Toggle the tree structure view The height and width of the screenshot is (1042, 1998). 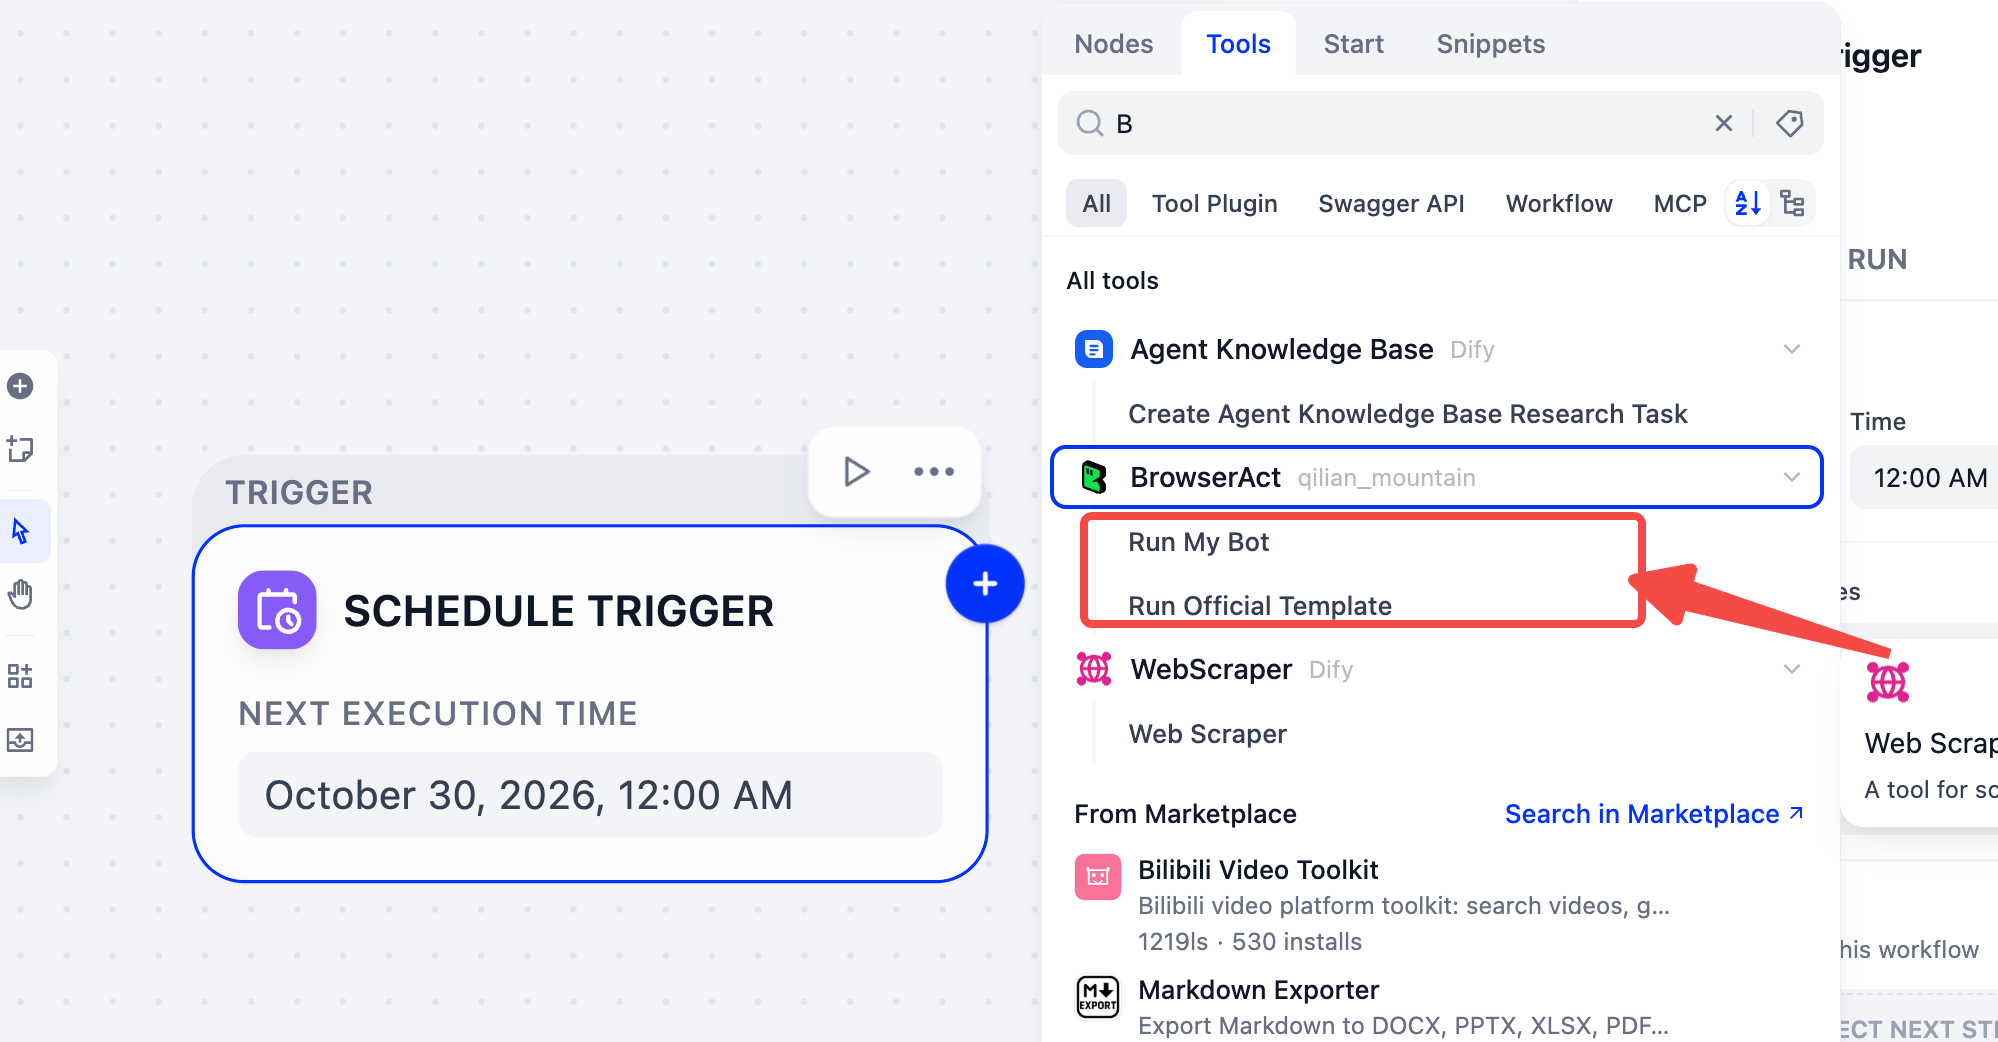(x=1793, y=204)
